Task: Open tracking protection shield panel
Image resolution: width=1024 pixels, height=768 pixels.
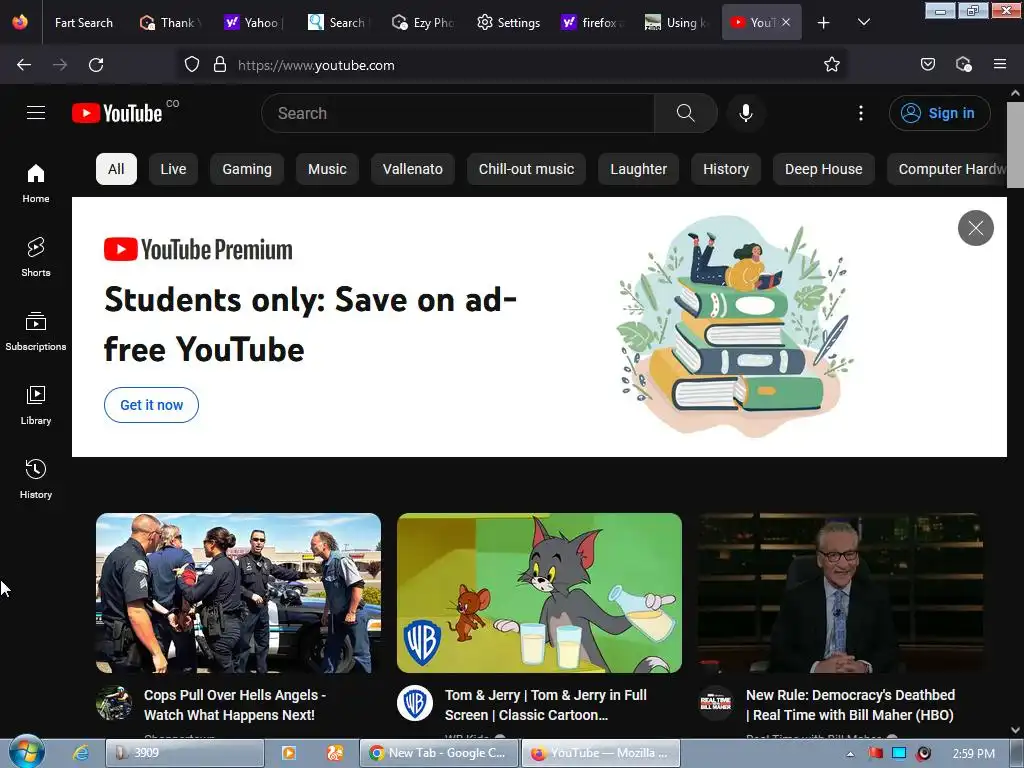Action: tap(191, 65)
